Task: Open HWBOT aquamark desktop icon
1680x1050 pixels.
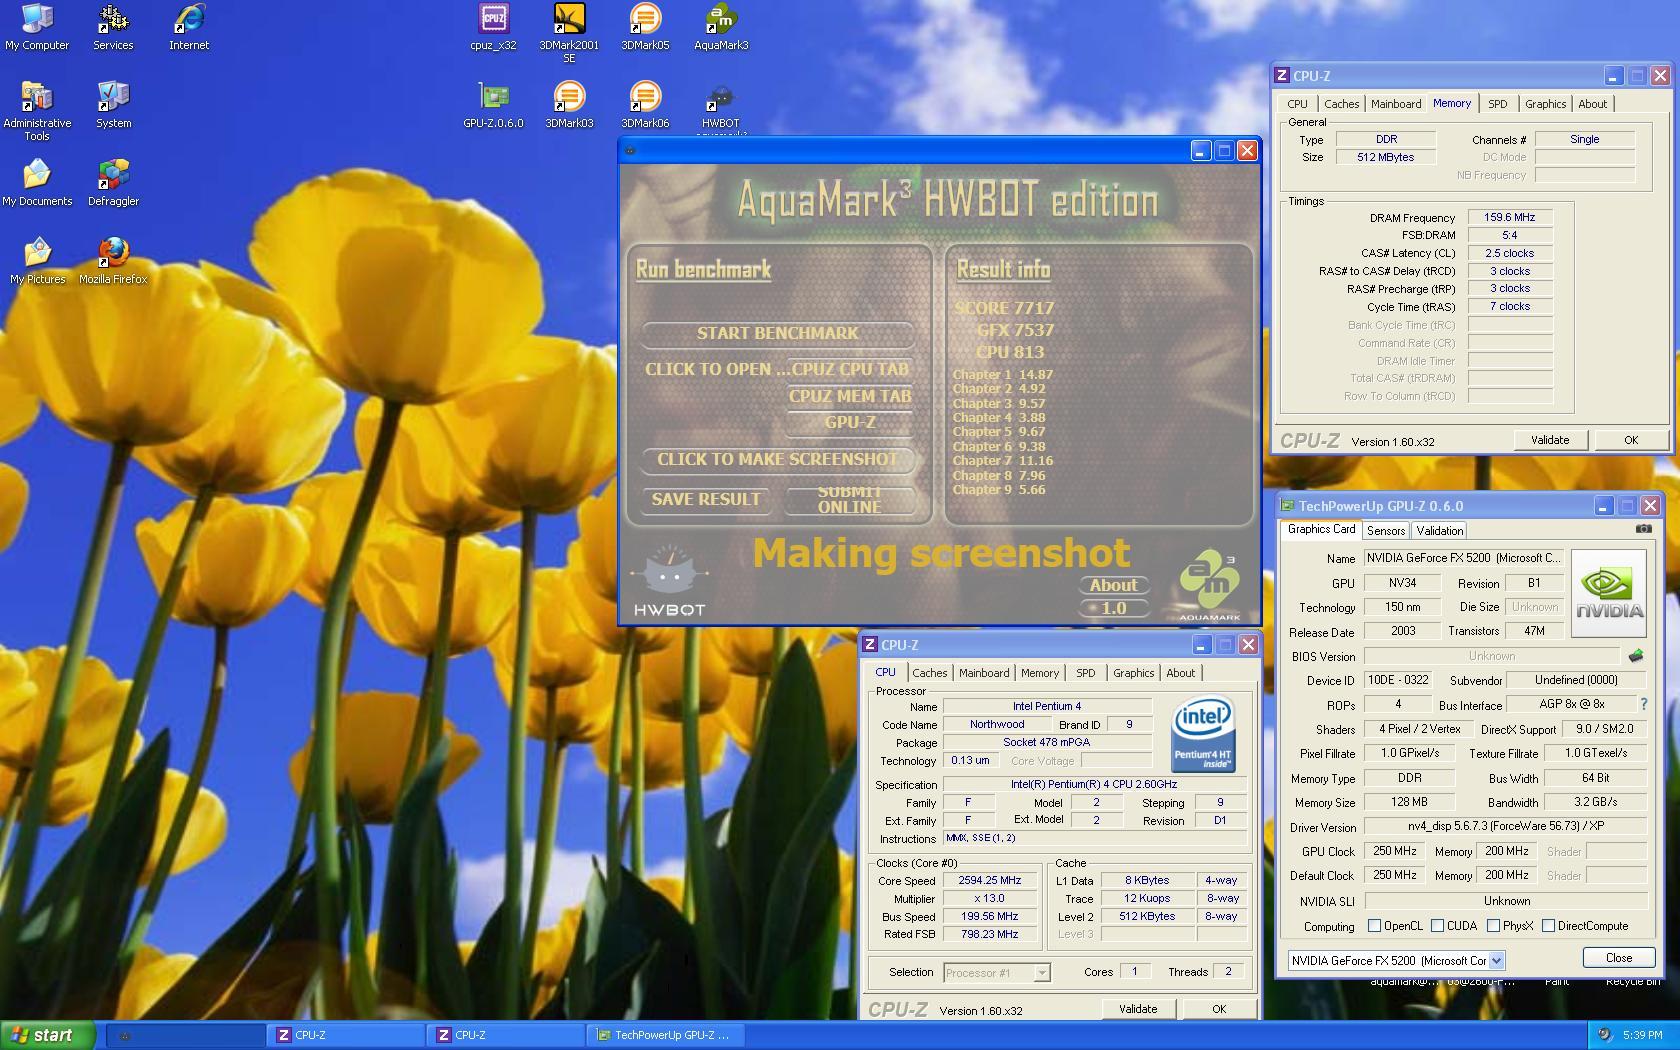Action: coord(721,107)
